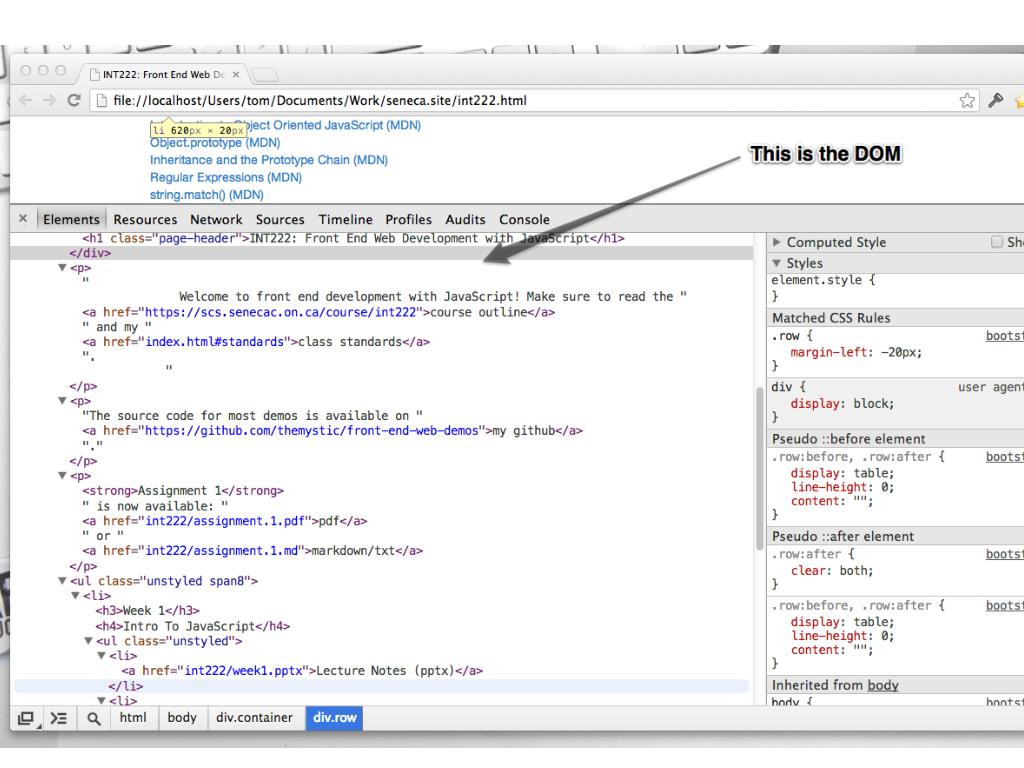Click the Regular Expressions (MDN) link
Viewport: 1024px width, 768px height.
[226, 177]
